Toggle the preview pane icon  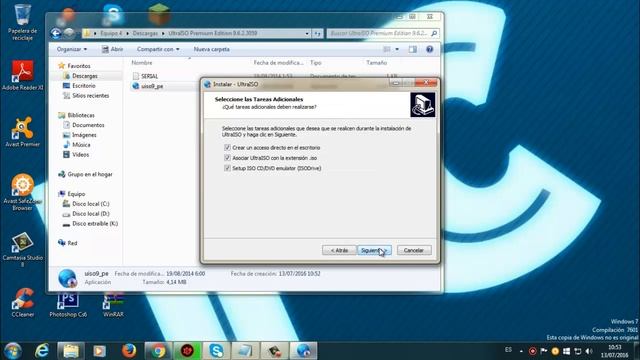[413, 49]
